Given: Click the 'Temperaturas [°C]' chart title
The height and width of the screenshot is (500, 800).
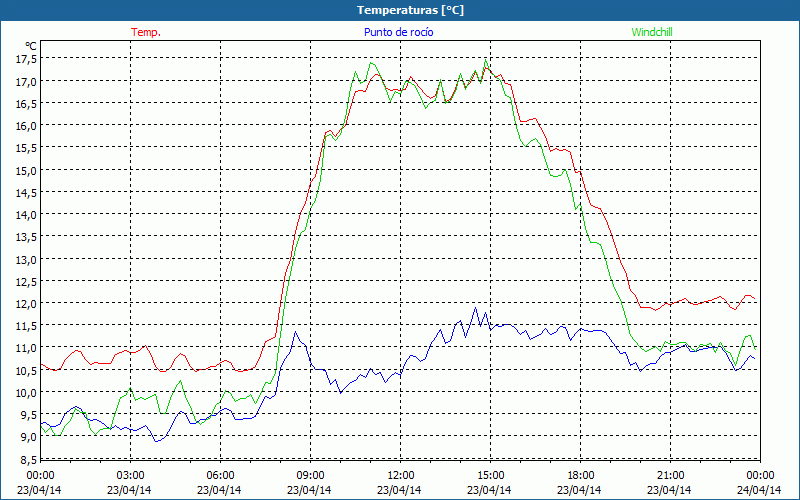Looking at the screenshot, I should pos(410,10).
